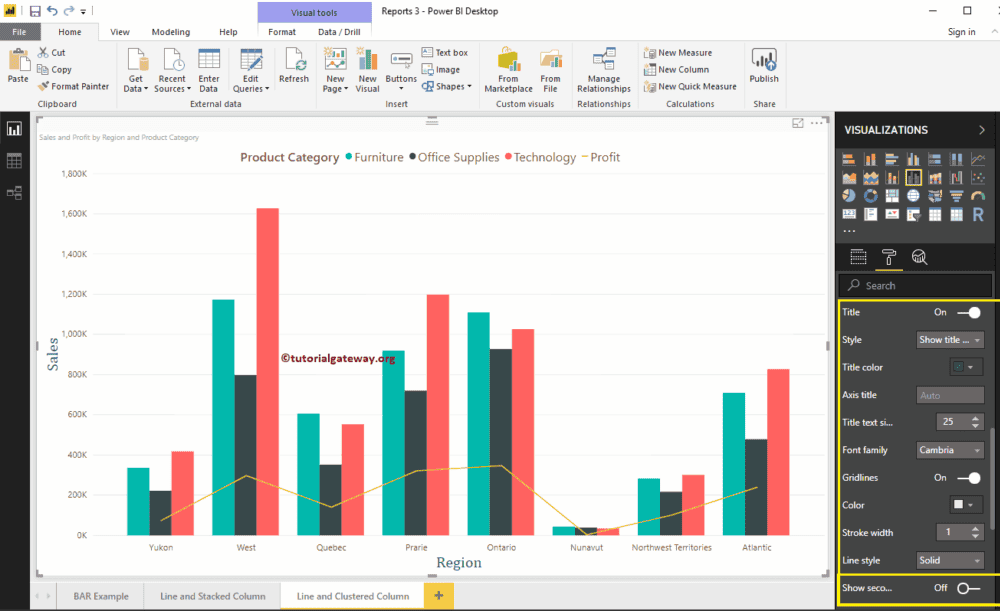The height and width of the screenshot is (611, 1000).
Task: Click the Save icon in quick access toolbar
Action: click(x=35, y=11)
